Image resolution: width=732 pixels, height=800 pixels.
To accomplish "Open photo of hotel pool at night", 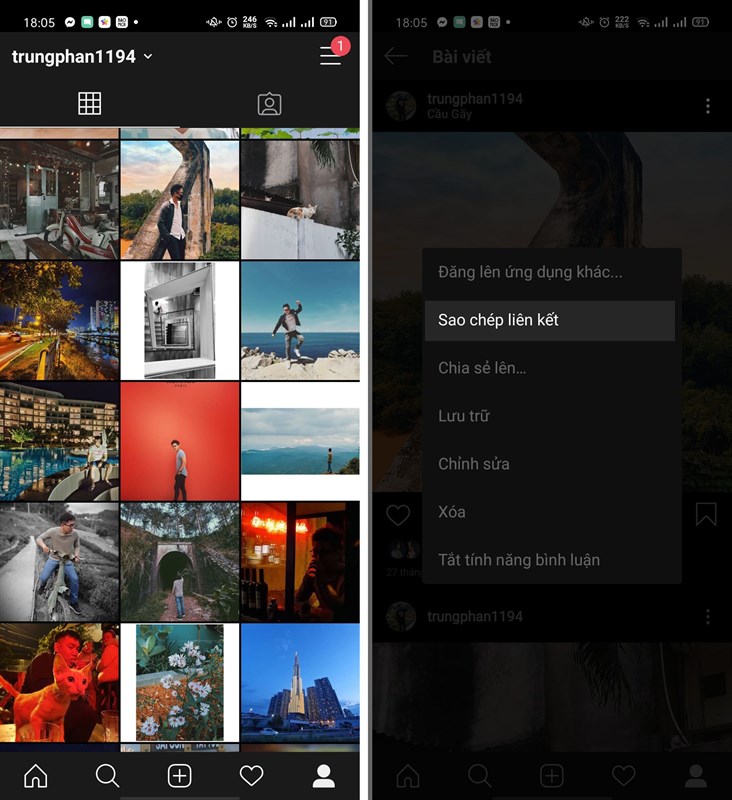I will point(59,441).
